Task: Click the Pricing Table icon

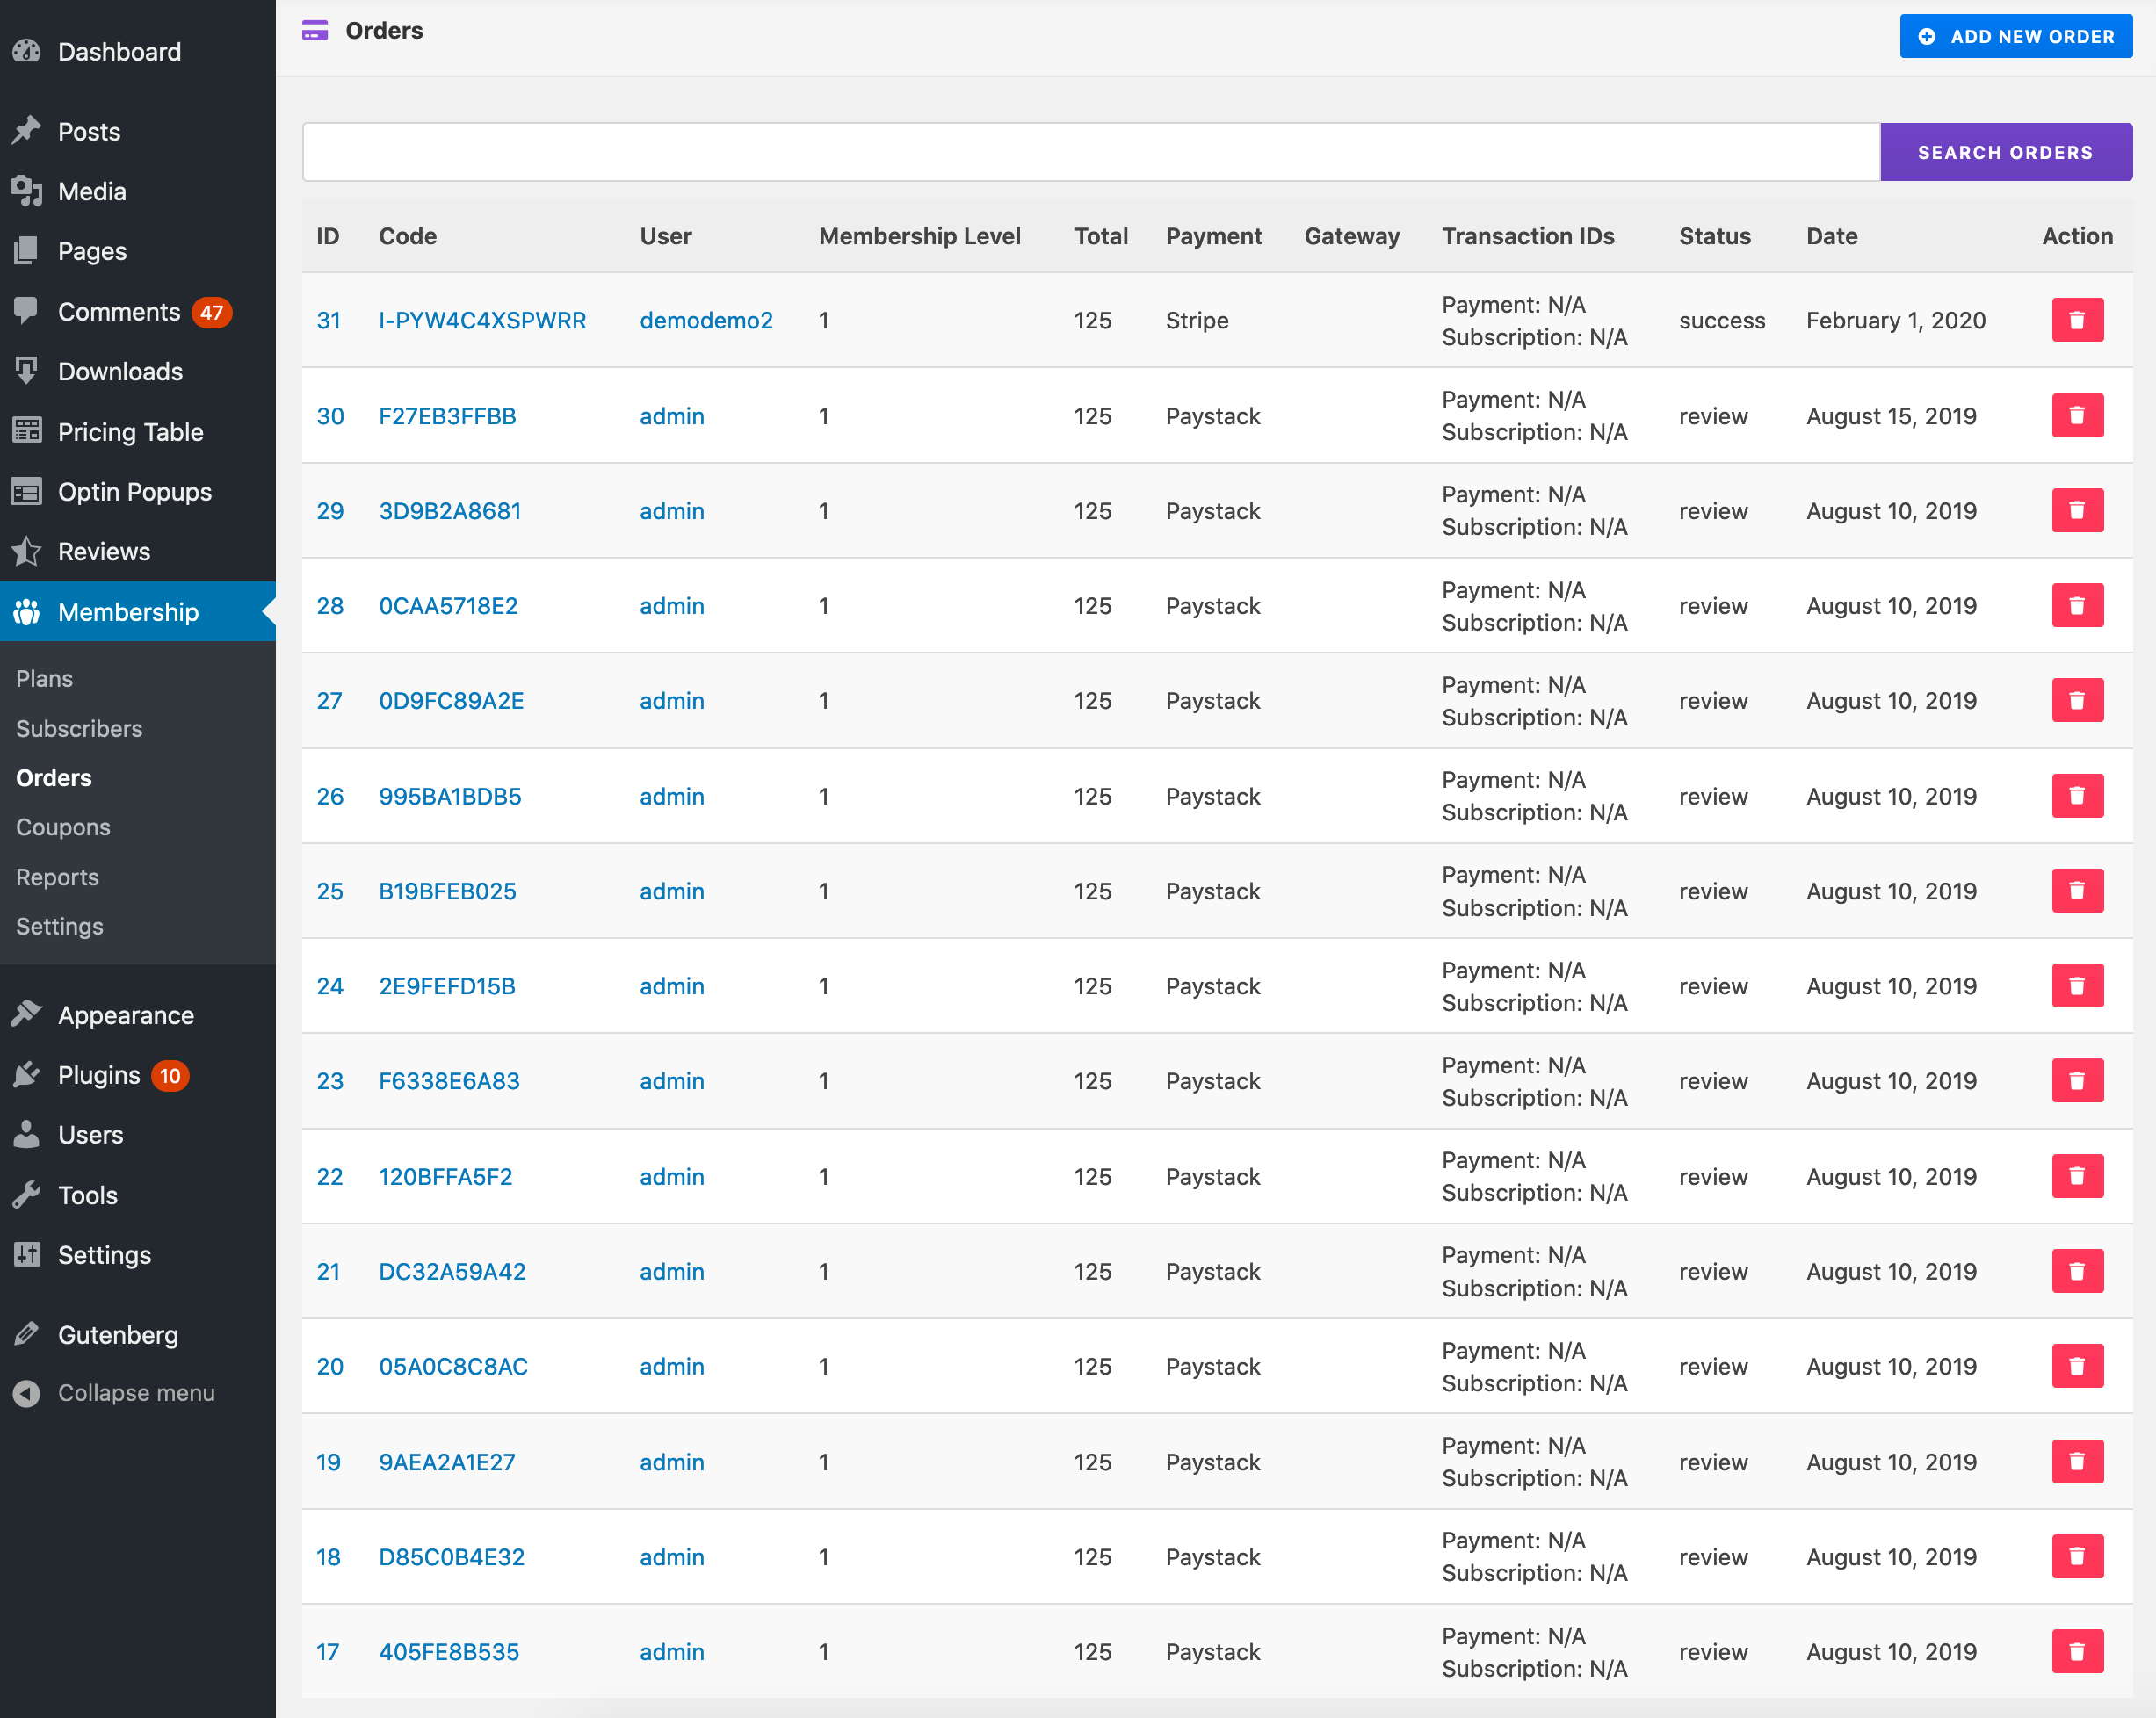Action: coord(27,431)
